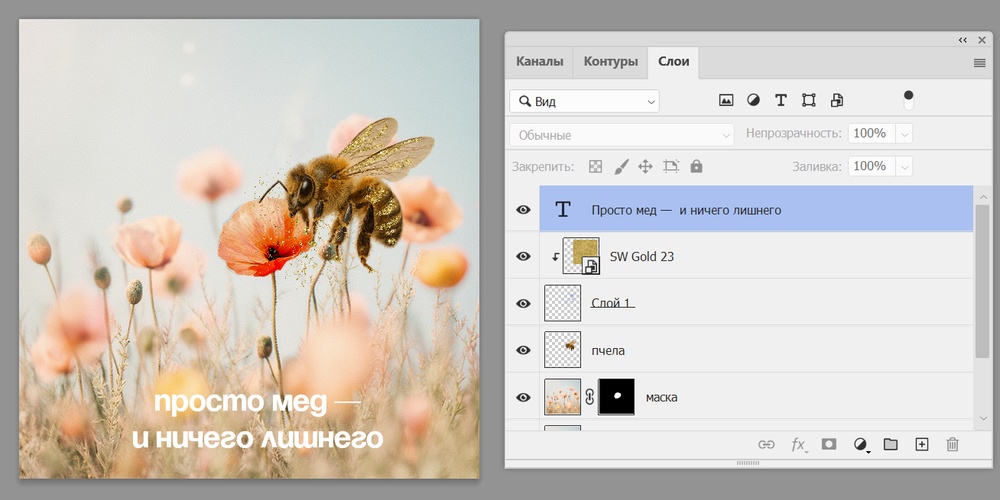Filter layers by text type icon
The width and height of the screenshot is (1000, 500).
[x=781, y=100]
